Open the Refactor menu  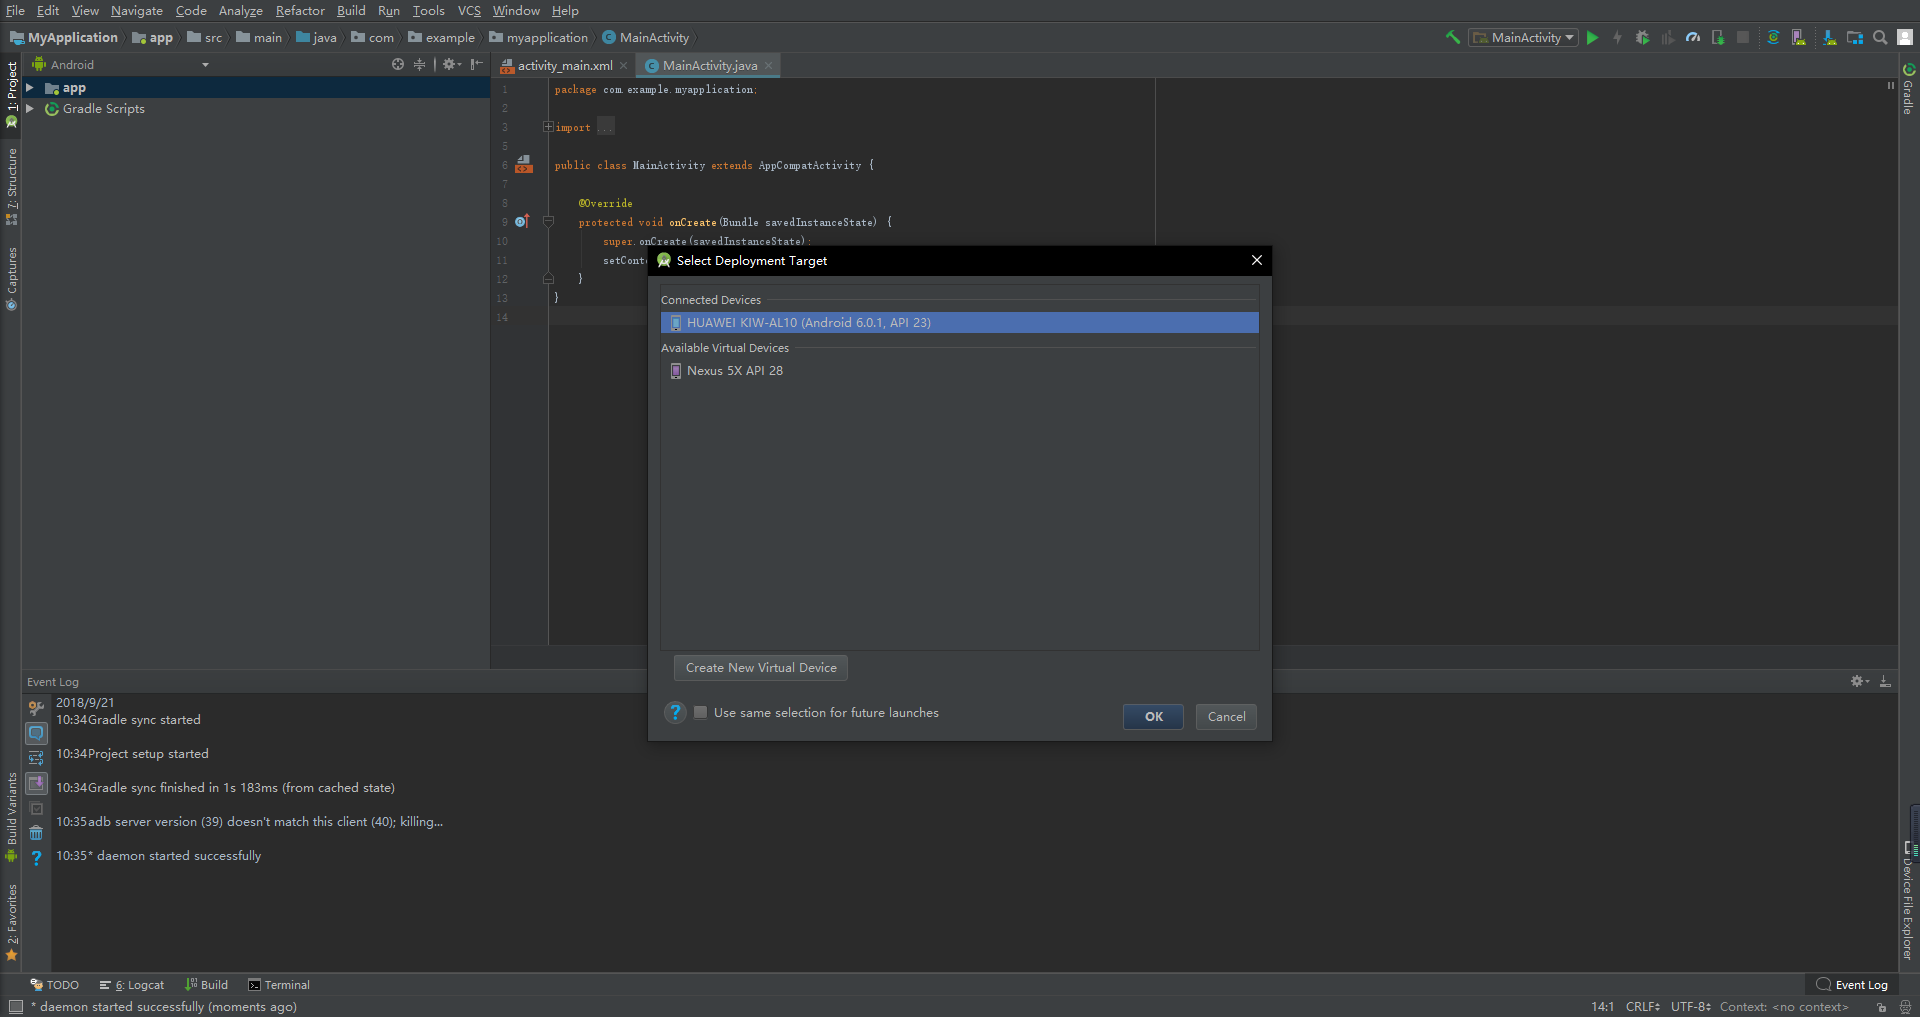[x=300, y=10]
